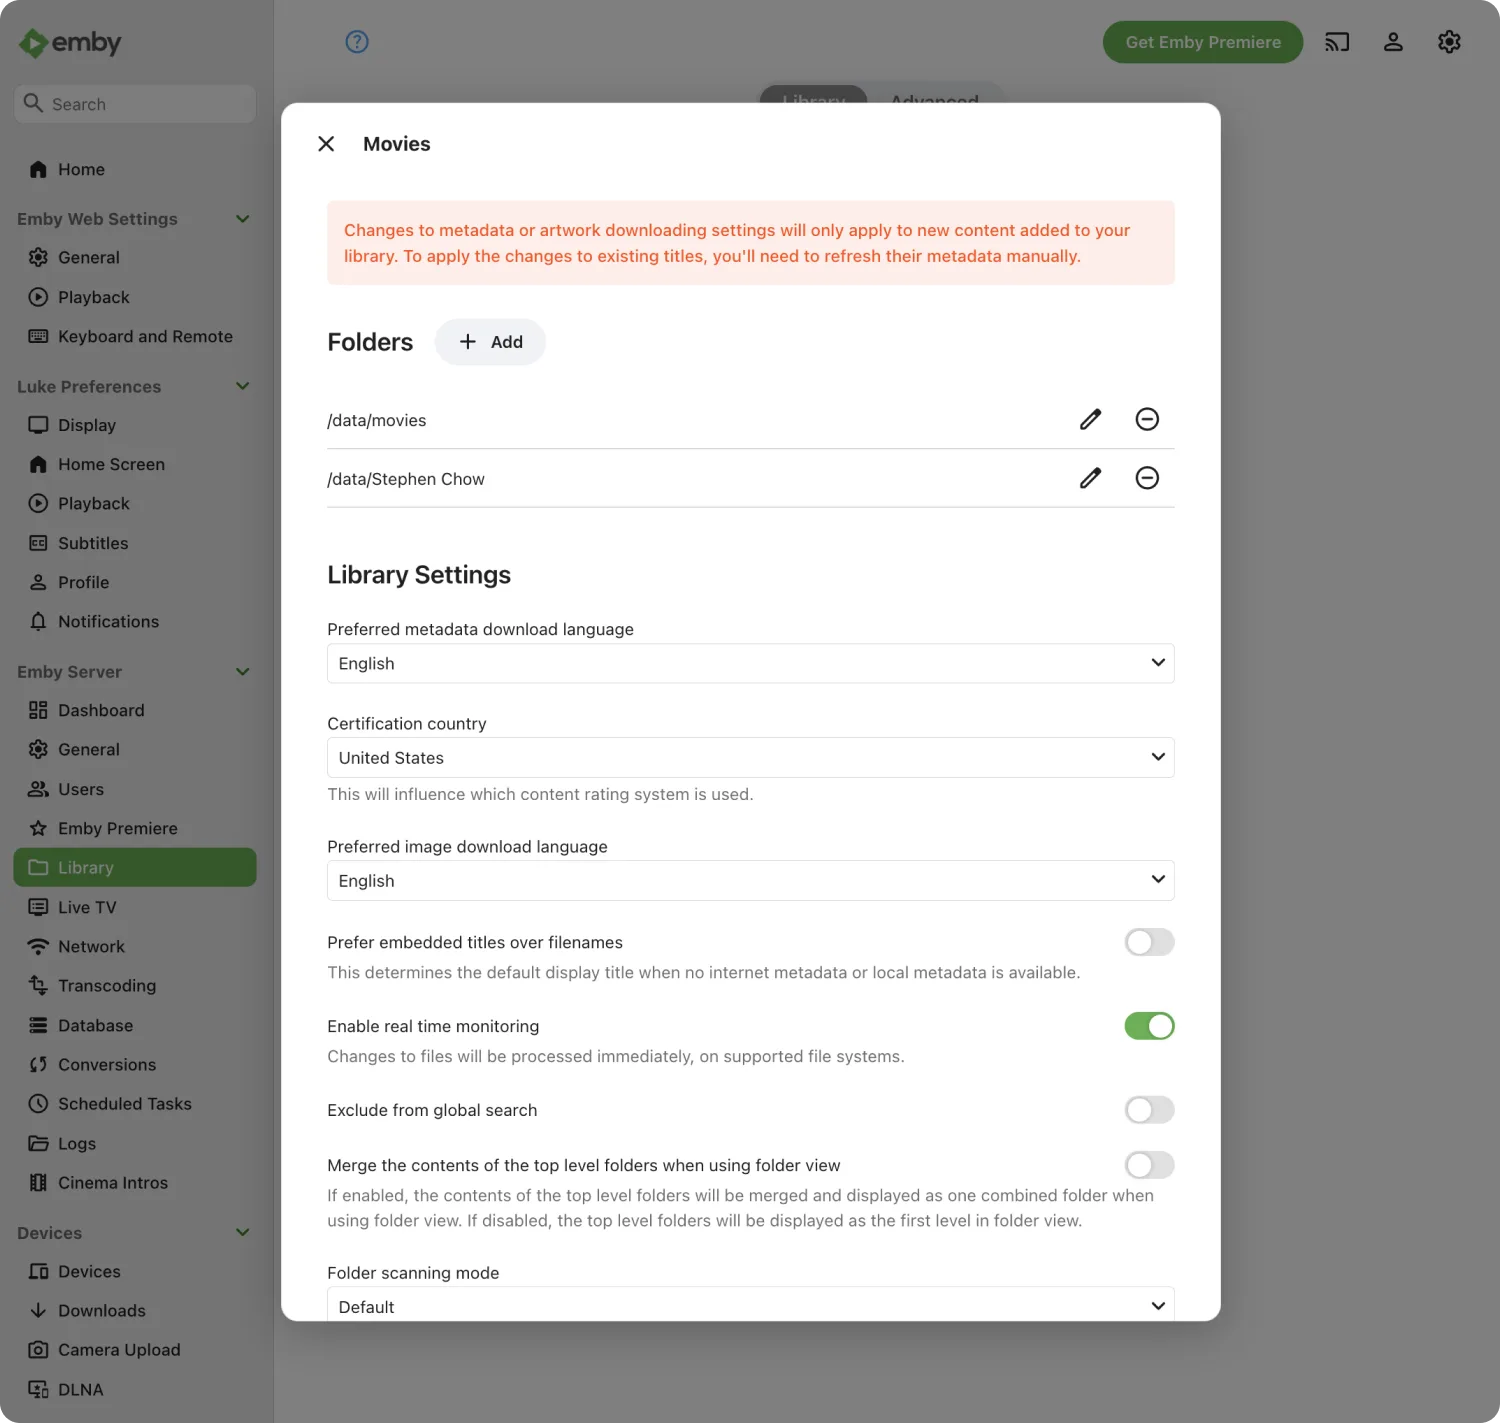Collapse the Emby Server section
Screen dimensions: 1500x1423
coord(242,672)
